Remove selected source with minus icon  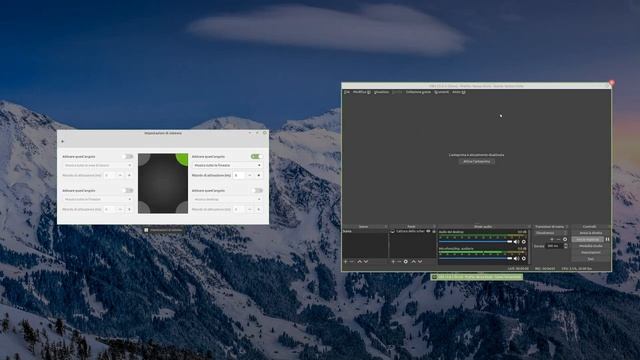click(399, 262)
